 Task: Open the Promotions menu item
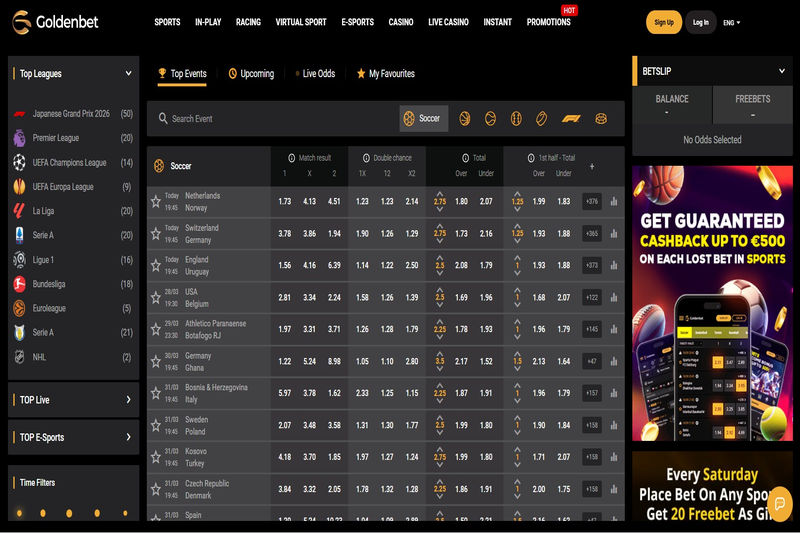pos(548,22)
